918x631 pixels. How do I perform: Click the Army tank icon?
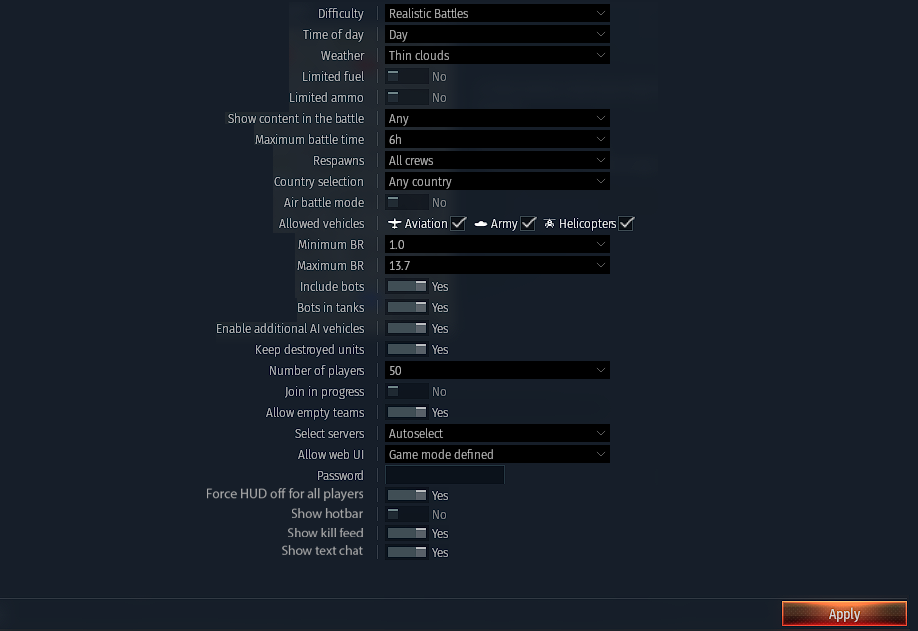point(481,224)
